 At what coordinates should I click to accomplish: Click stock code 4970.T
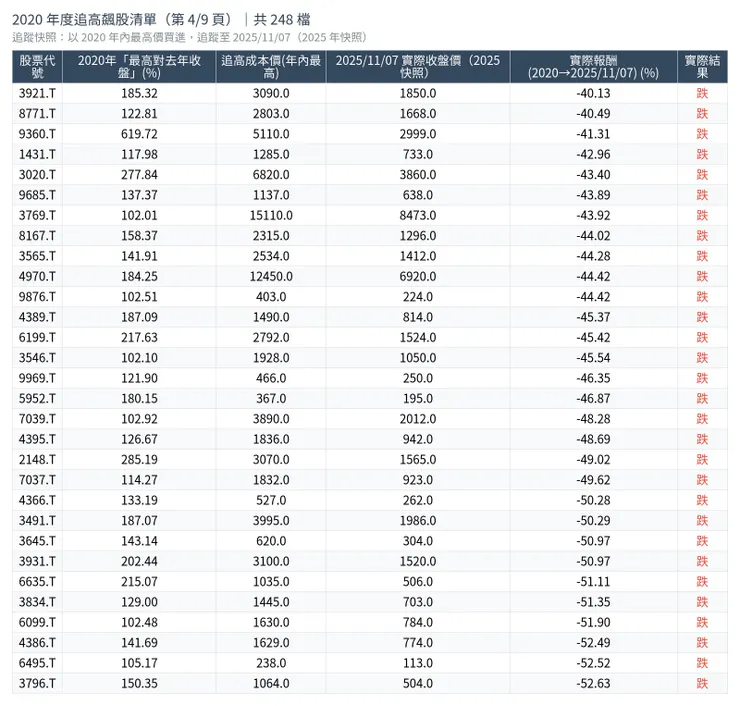pyautogui.click(x=37, y=276)
